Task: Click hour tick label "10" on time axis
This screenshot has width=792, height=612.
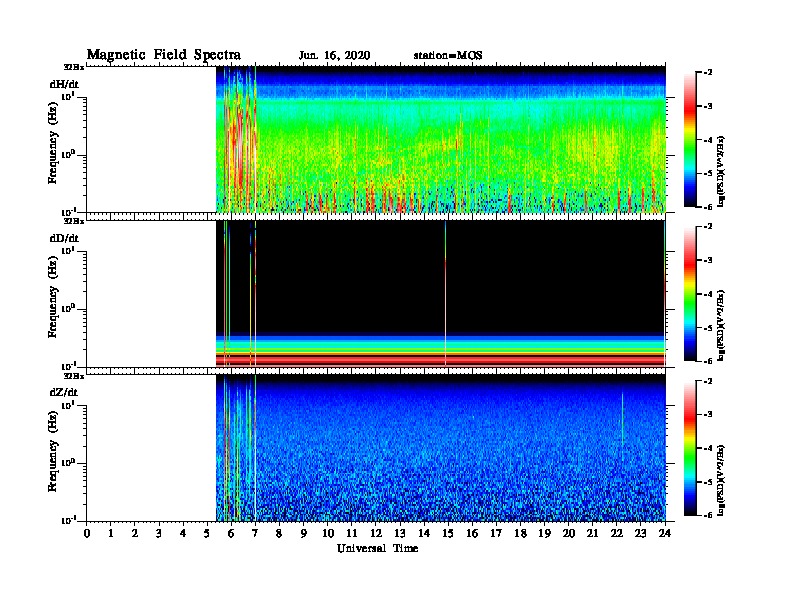Action: [x=328, y=533]
